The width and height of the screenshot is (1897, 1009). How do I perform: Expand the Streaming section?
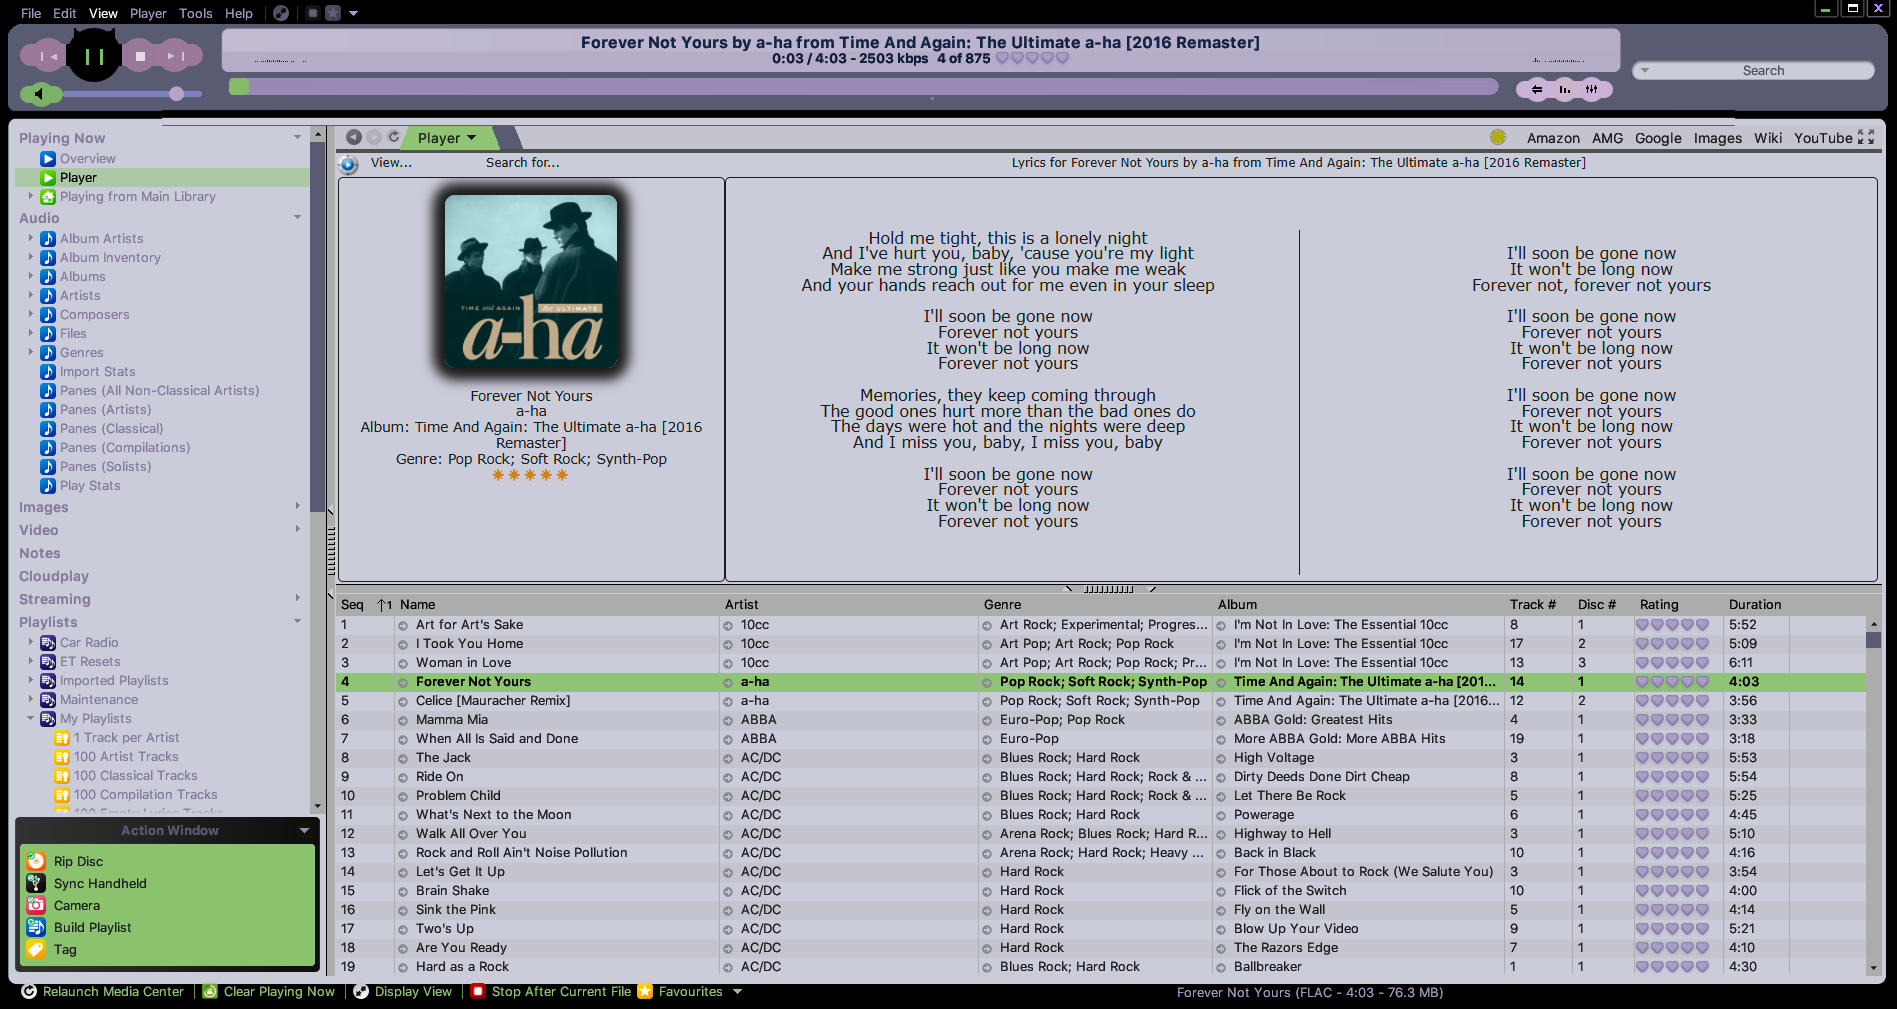(297, 598)
